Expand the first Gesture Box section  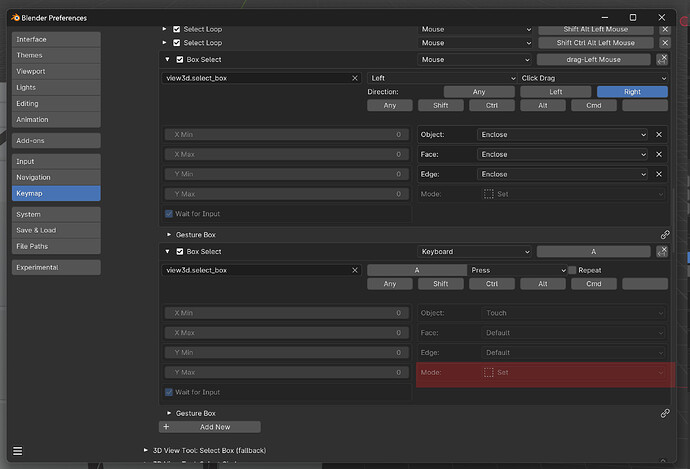(169, 235)
